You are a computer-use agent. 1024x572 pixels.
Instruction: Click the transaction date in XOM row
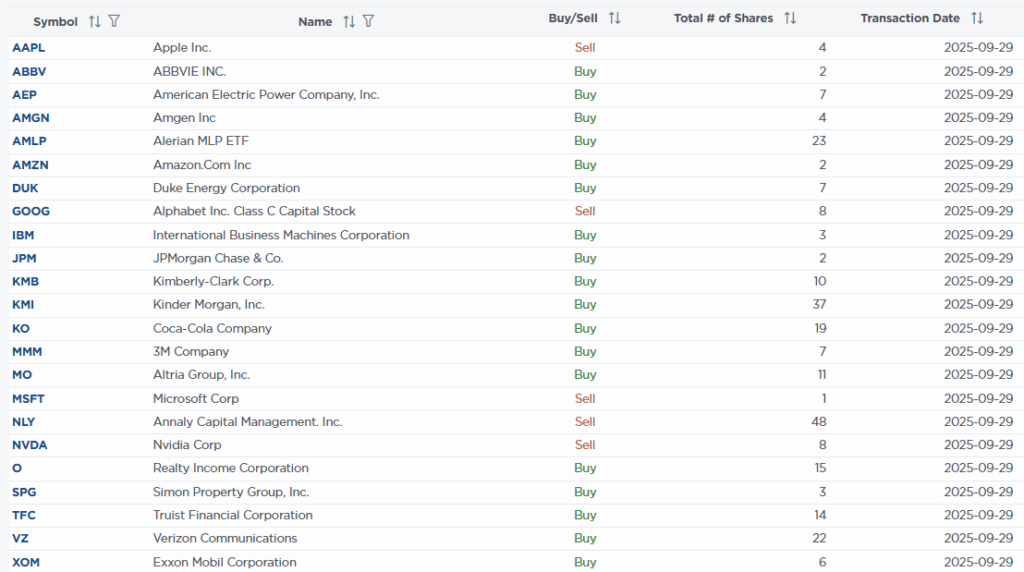point(978,562)
